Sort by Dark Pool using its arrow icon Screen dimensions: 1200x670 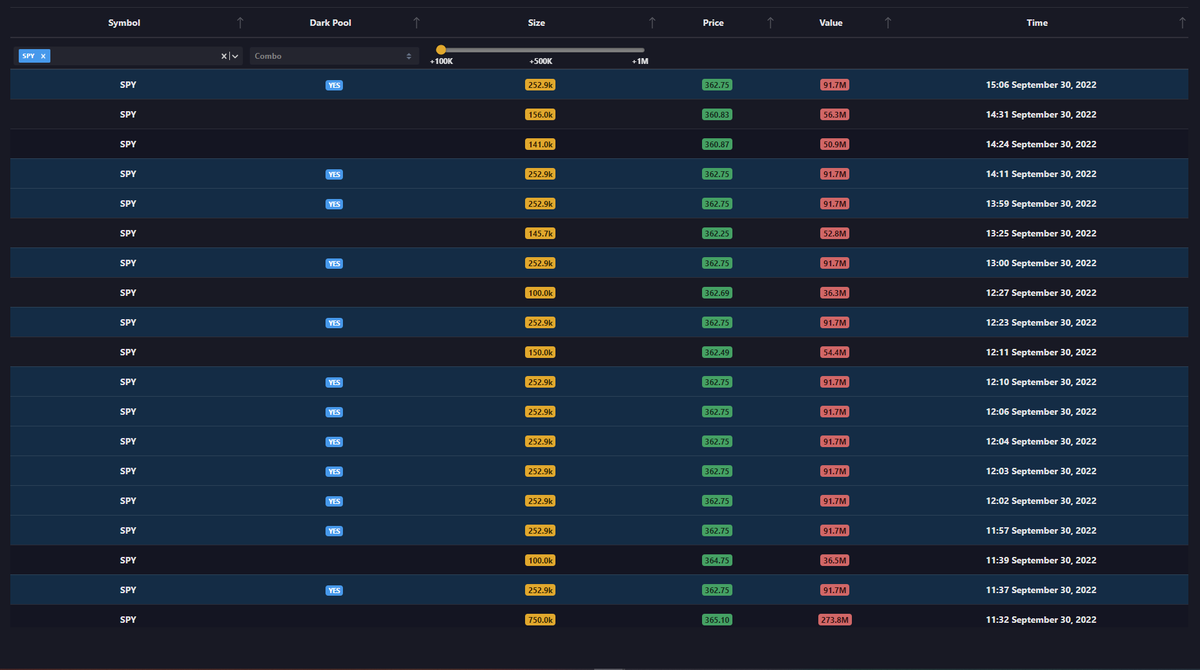[416, 23]
